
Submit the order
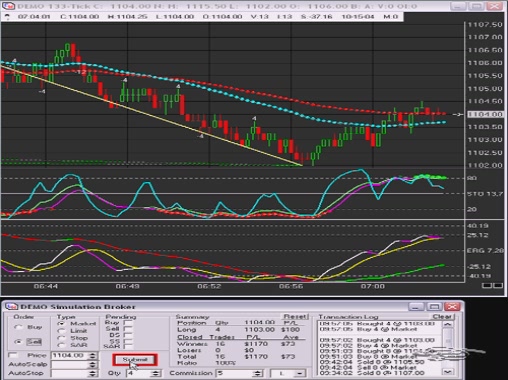click(x=135, y=360)
